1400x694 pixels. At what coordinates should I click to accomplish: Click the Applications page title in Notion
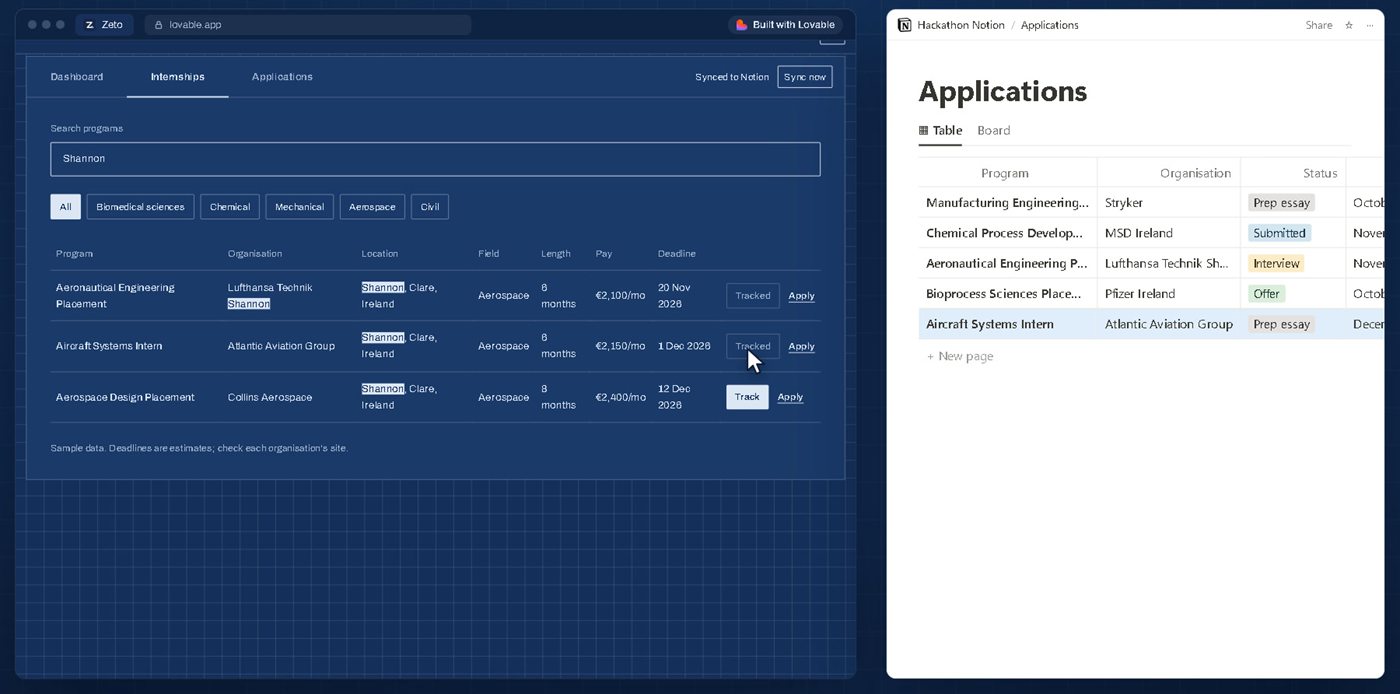(1002, 91)
